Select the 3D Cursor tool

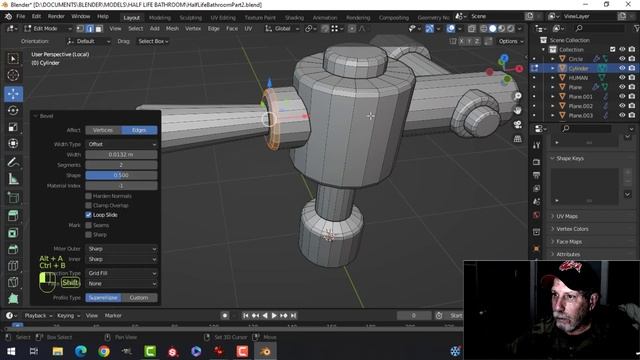click(13, 76)
